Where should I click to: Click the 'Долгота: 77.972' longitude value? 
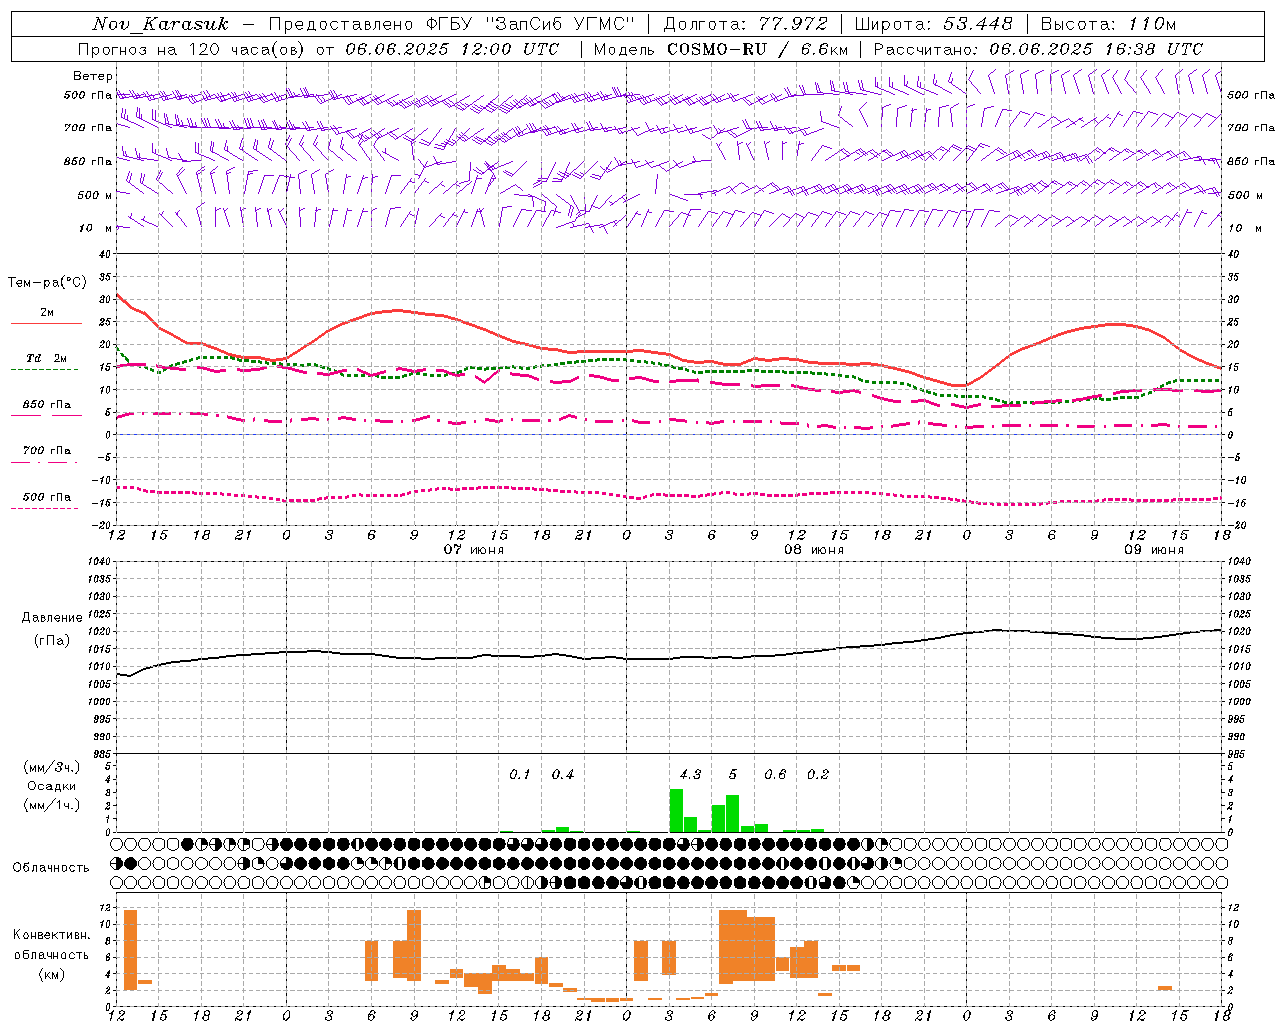pos(745,24)
